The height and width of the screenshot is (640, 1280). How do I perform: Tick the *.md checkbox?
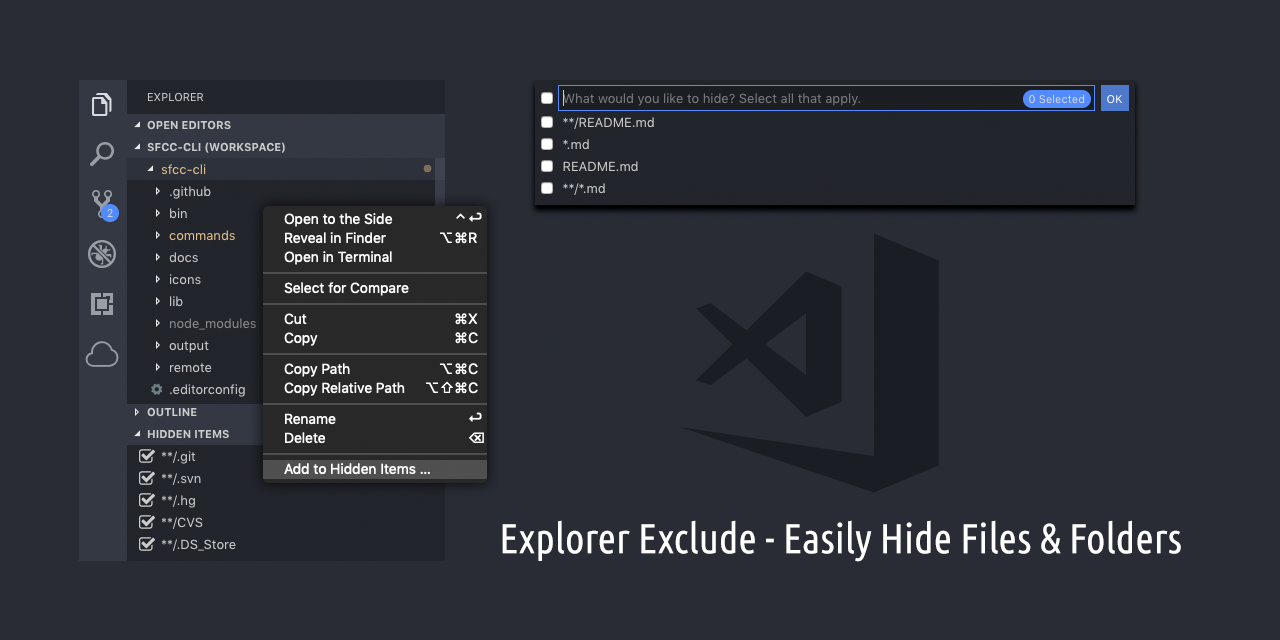point(547,144)
